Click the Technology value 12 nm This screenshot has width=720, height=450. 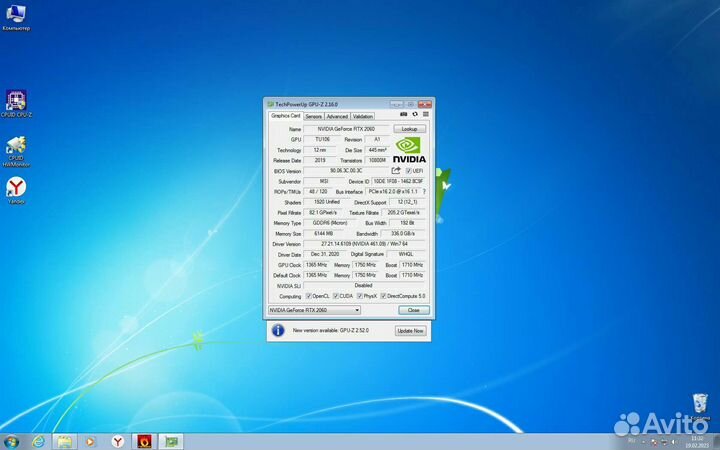320,150
